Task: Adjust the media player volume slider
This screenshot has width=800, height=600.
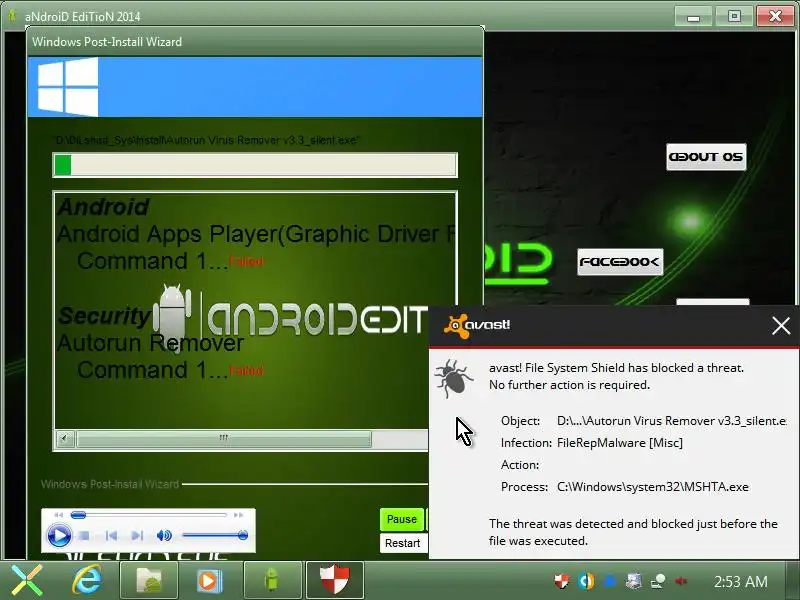Action: (214, 535)
